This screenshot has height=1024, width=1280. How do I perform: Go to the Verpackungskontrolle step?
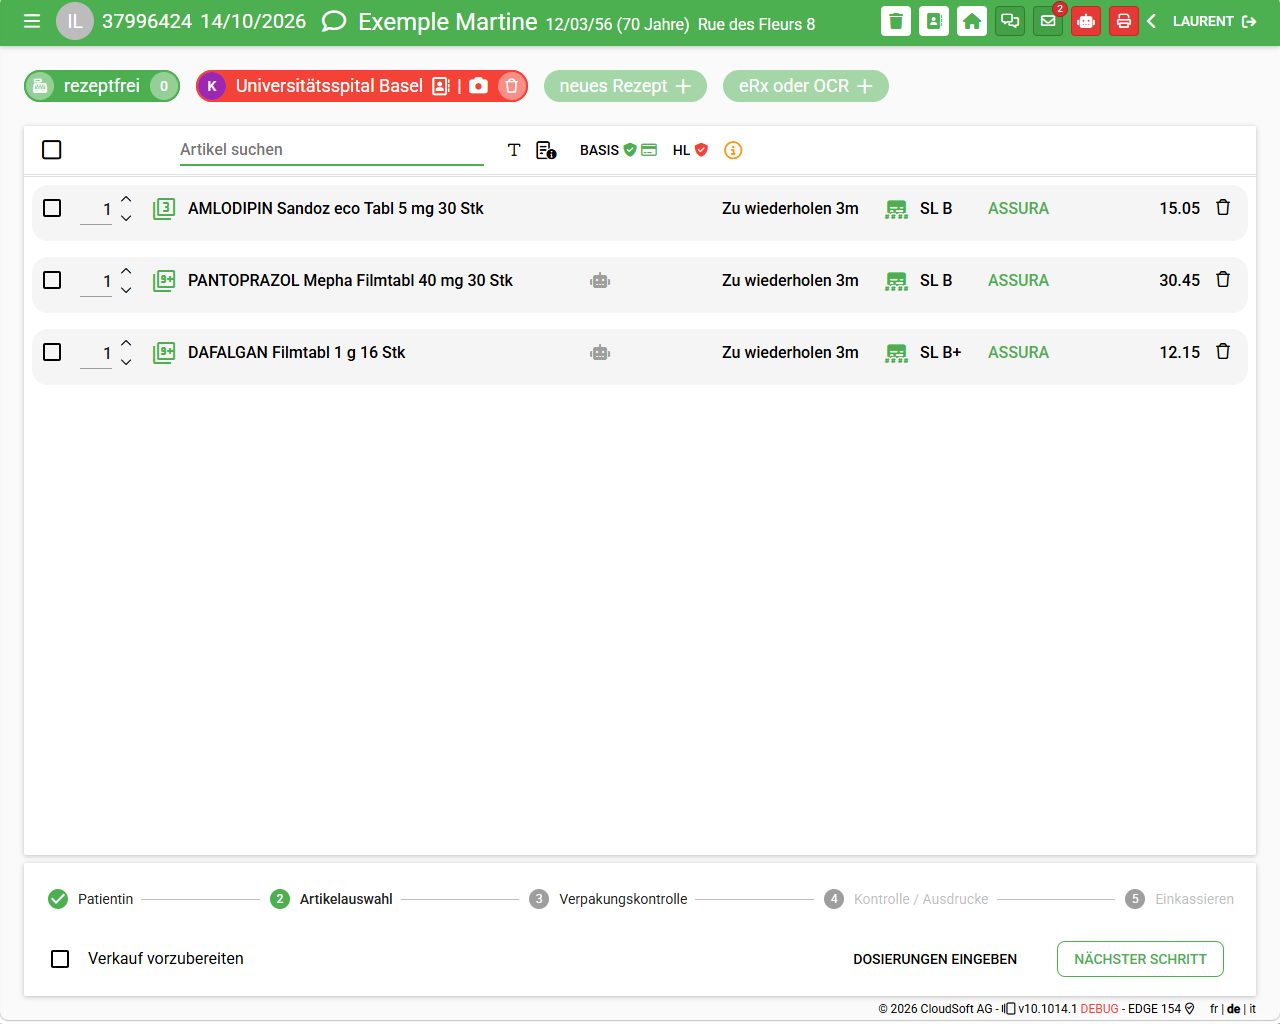coord(609,899)
